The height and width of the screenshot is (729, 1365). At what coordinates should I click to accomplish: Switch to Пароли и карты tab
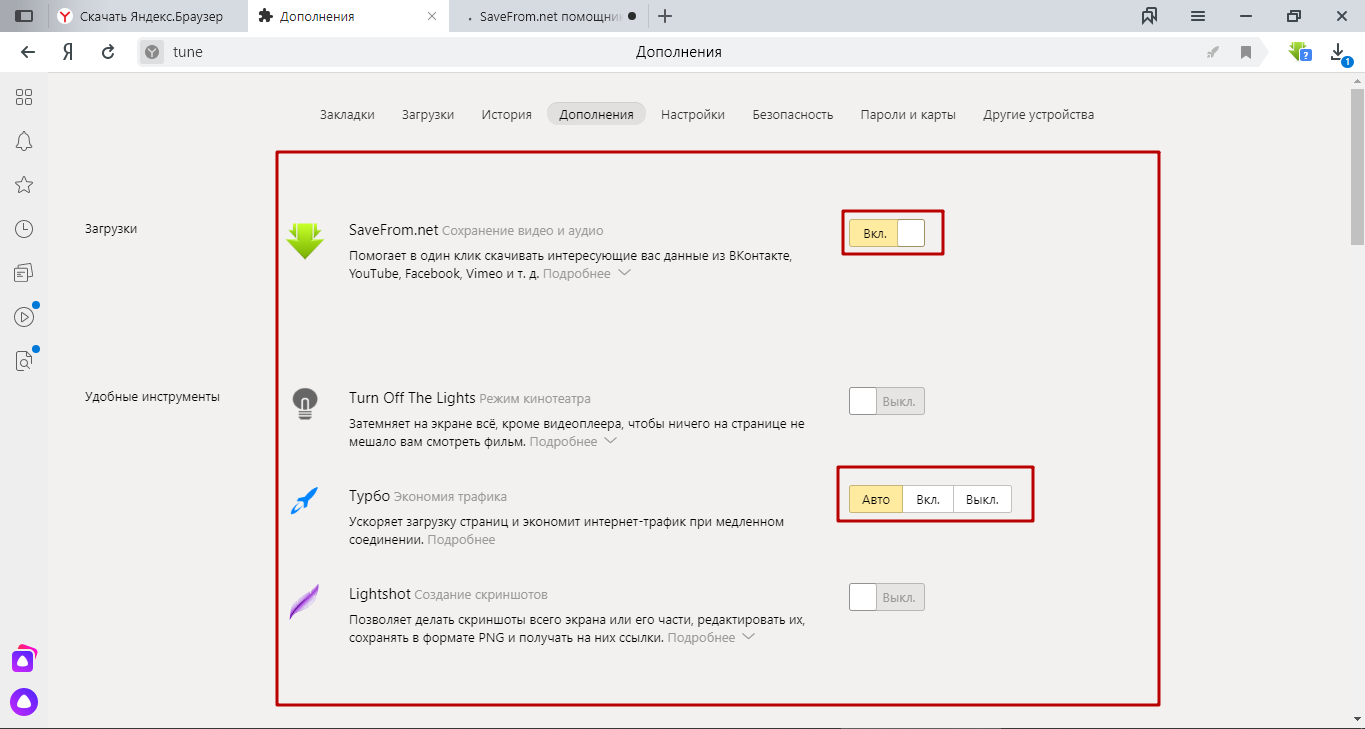tap(908, 114)
